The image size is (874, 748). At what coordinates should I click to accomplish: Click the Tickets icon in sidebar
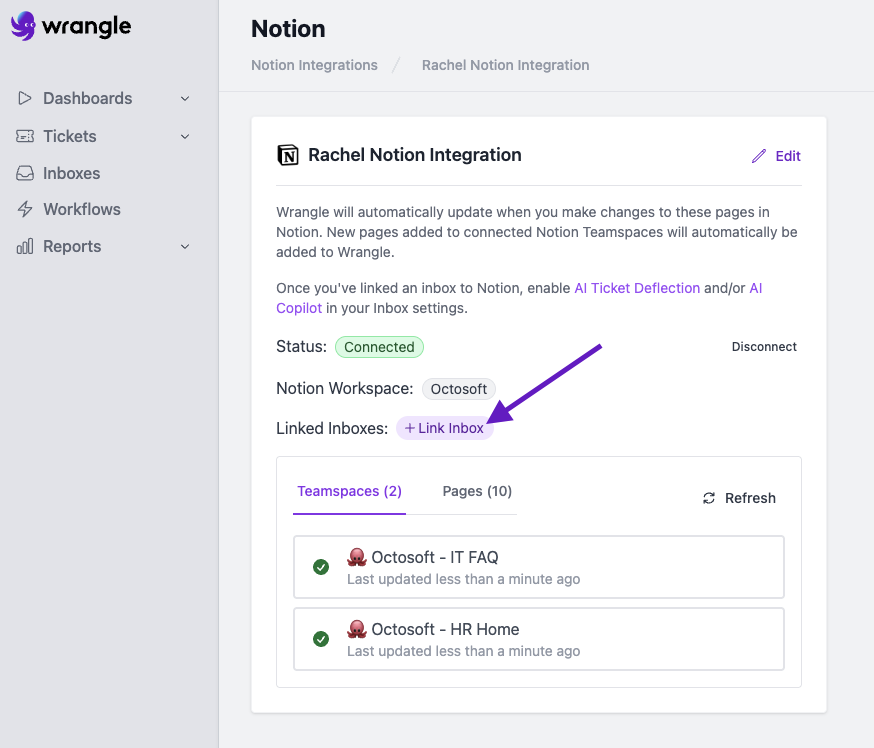coord(25,136)
